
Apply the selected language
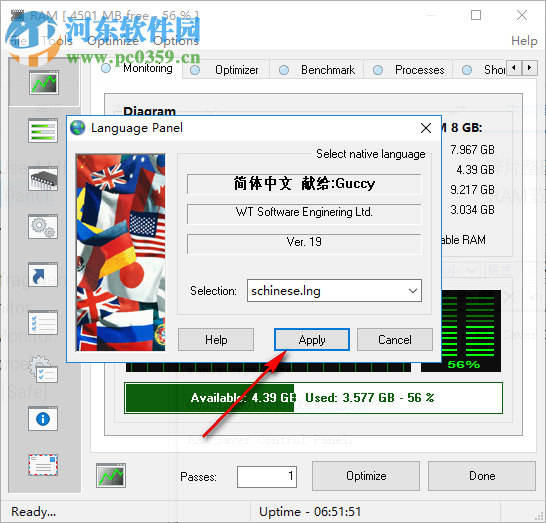click(312, 339)
